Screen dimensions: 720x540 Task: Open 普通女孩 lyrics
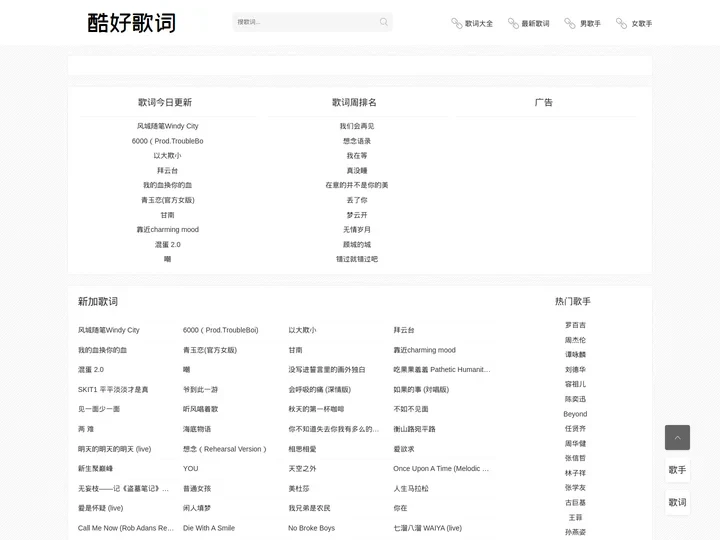(197, 489)
